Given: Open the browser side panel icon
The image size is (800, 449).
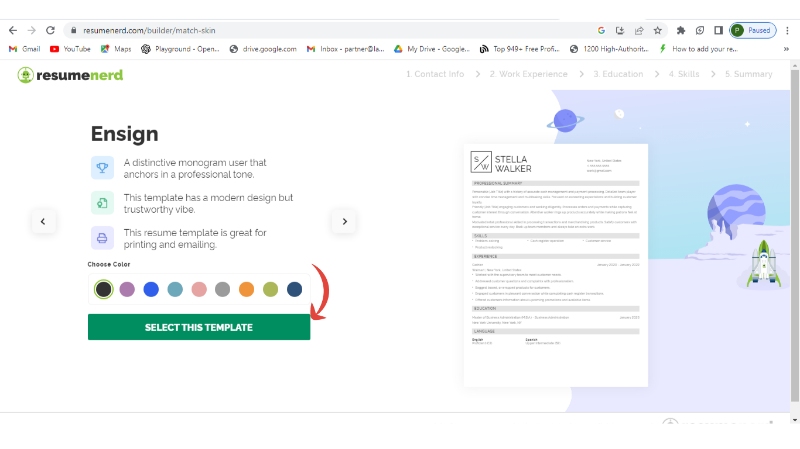Looking at the screenshot, I should coord(718,31).
